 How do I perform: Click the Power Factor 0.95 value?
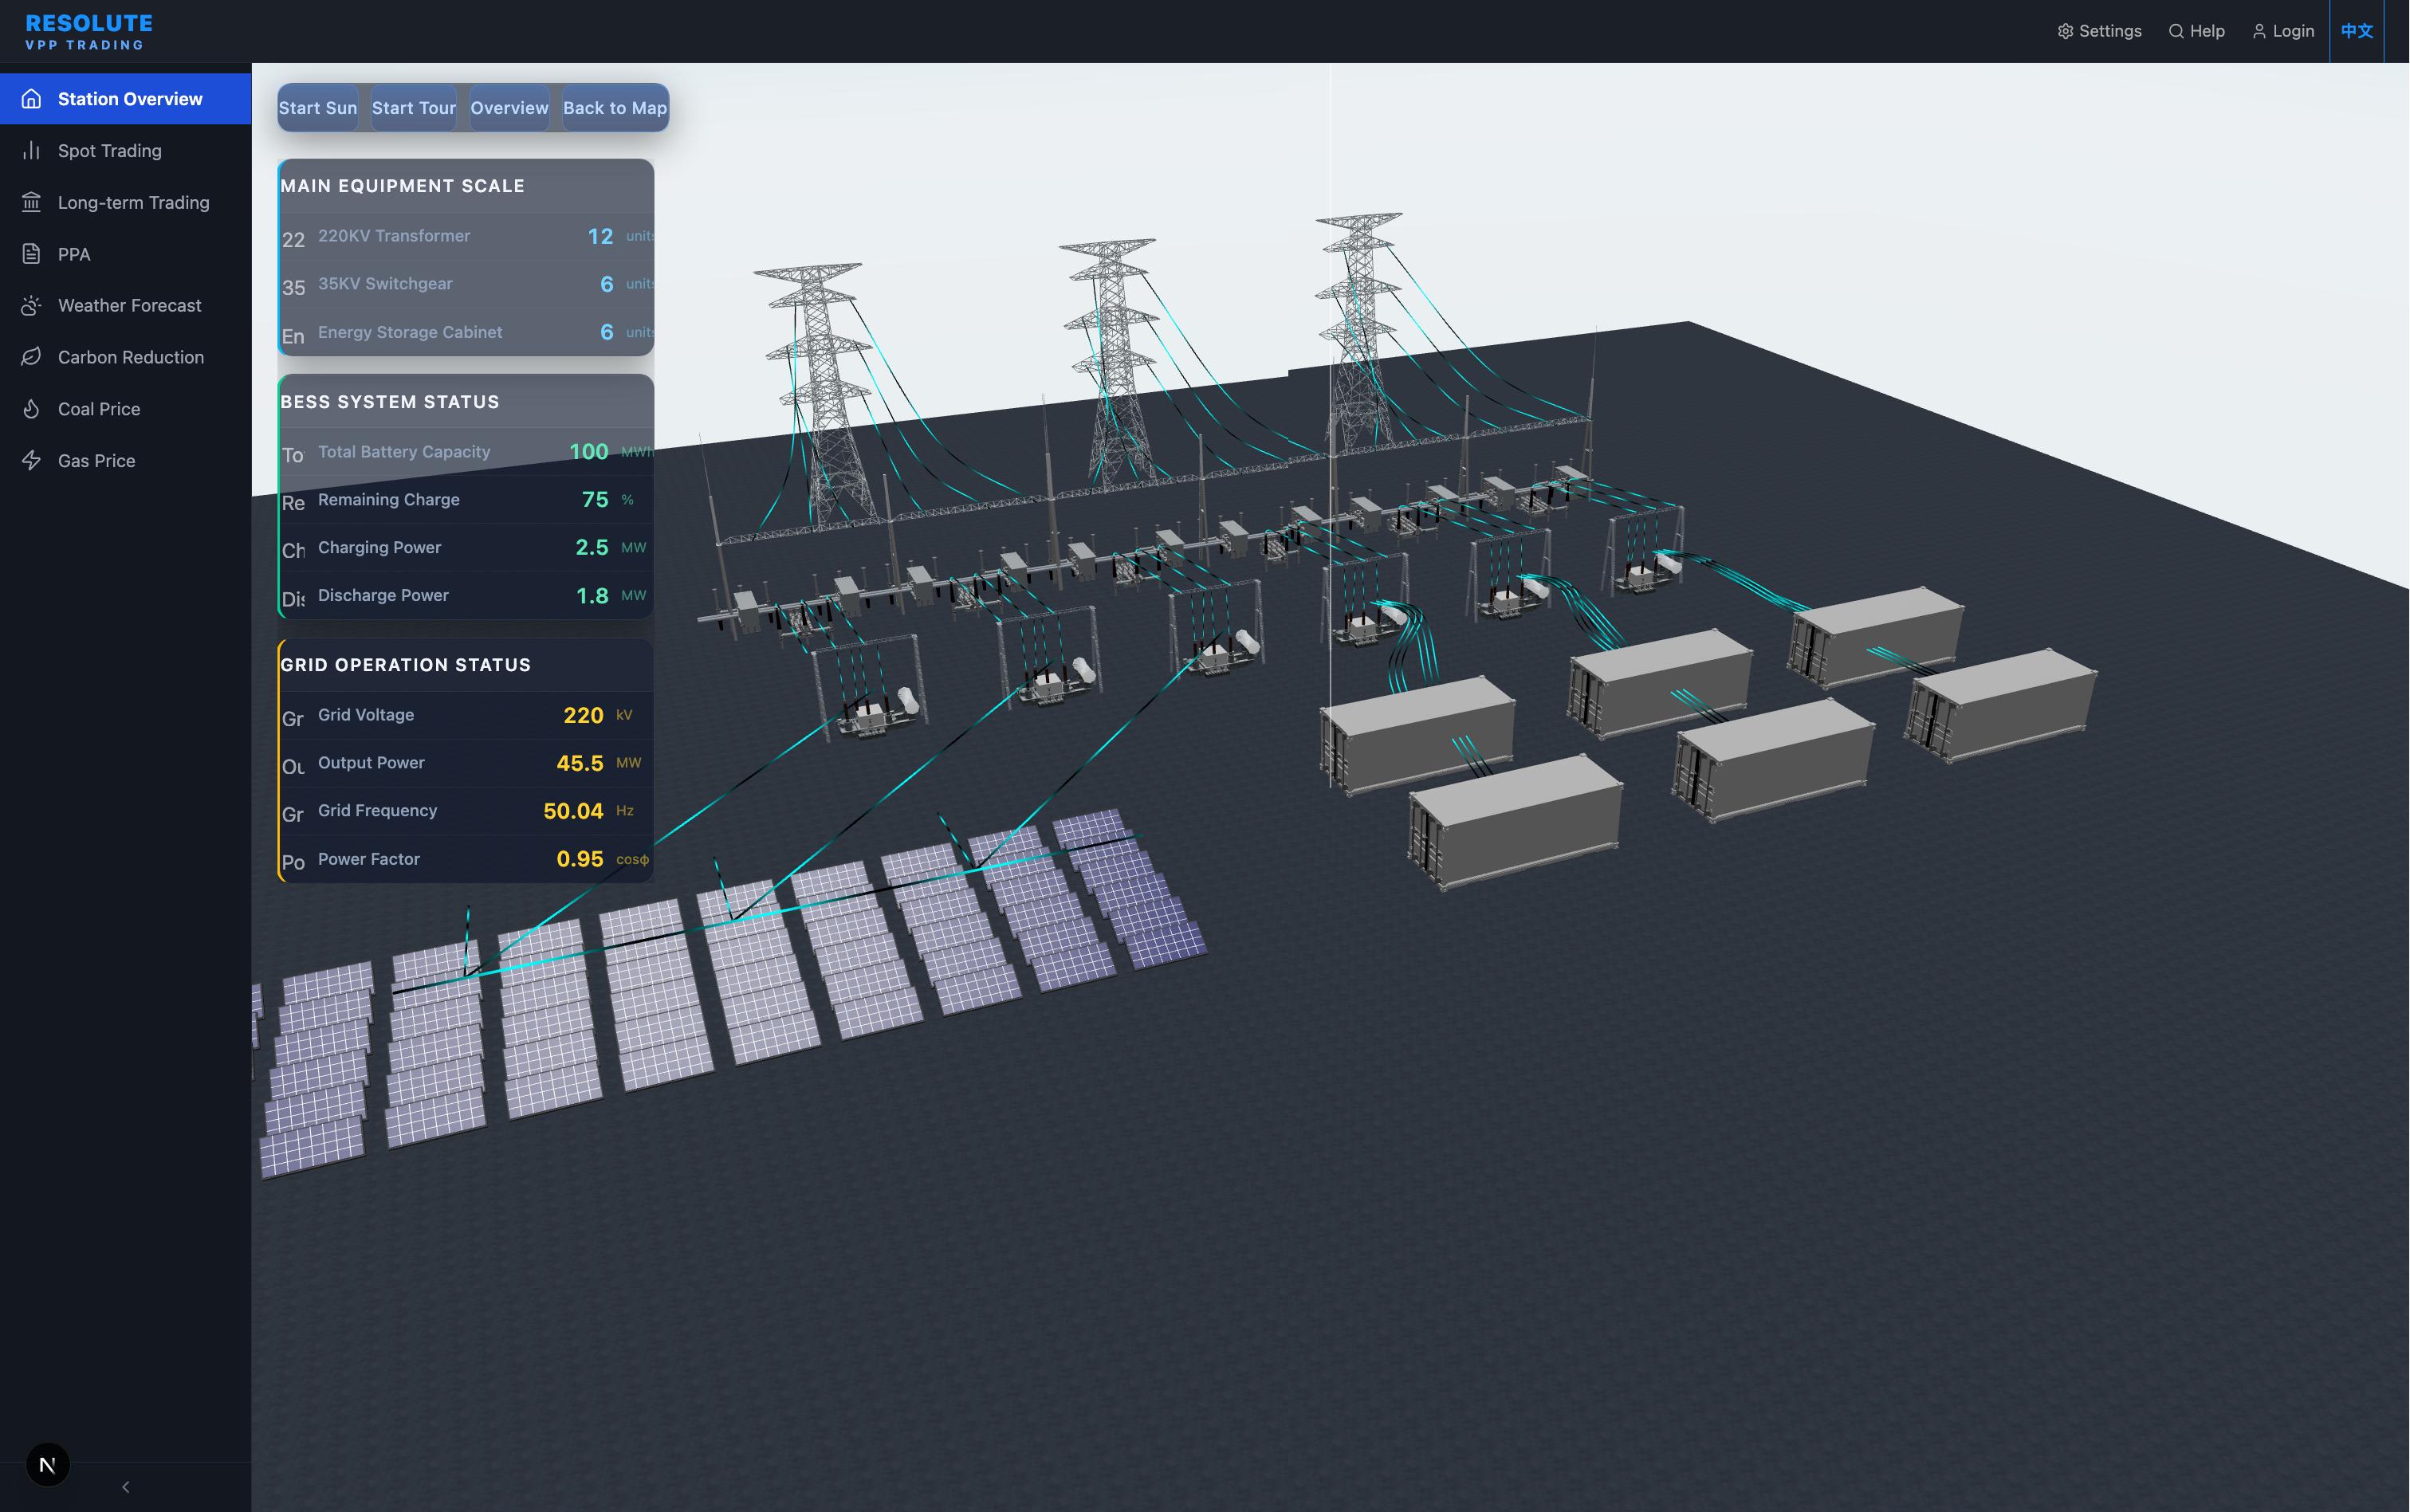click(x=580, y=859)
